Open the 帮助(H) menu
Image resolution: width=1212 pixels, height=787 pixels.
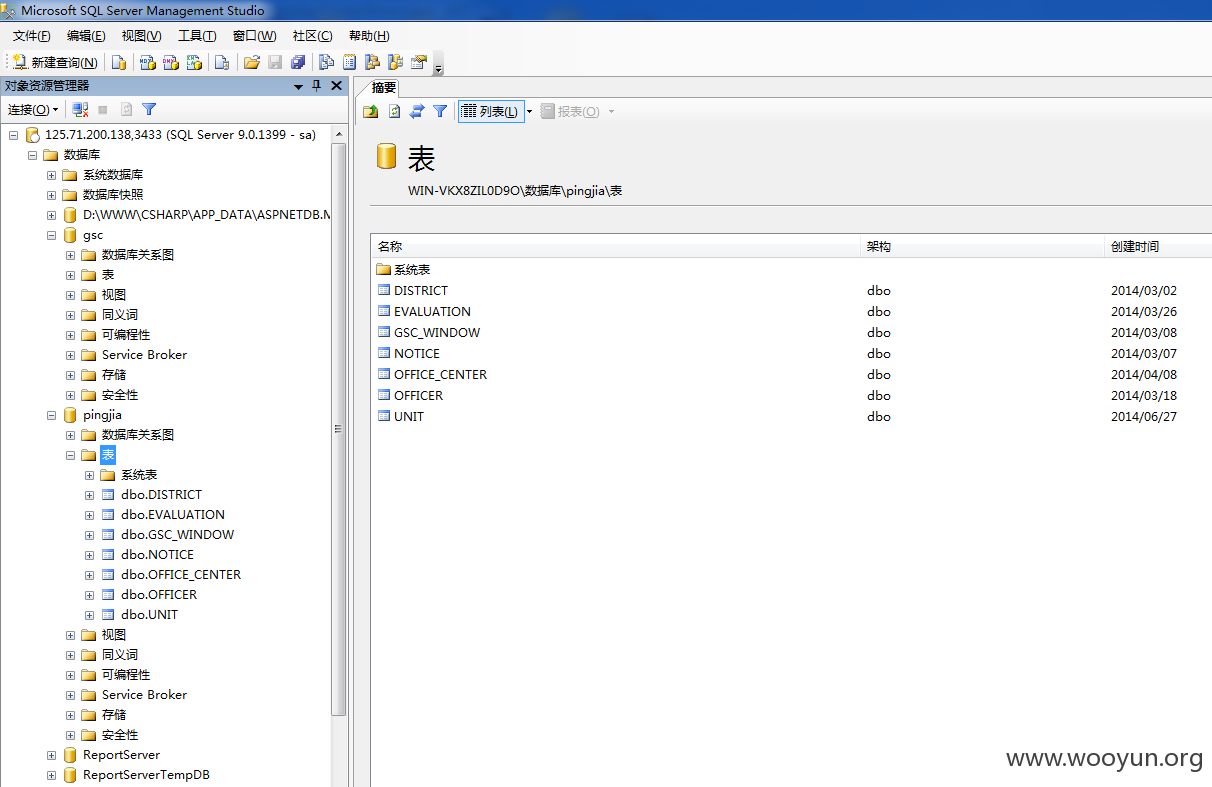[369, 36]
